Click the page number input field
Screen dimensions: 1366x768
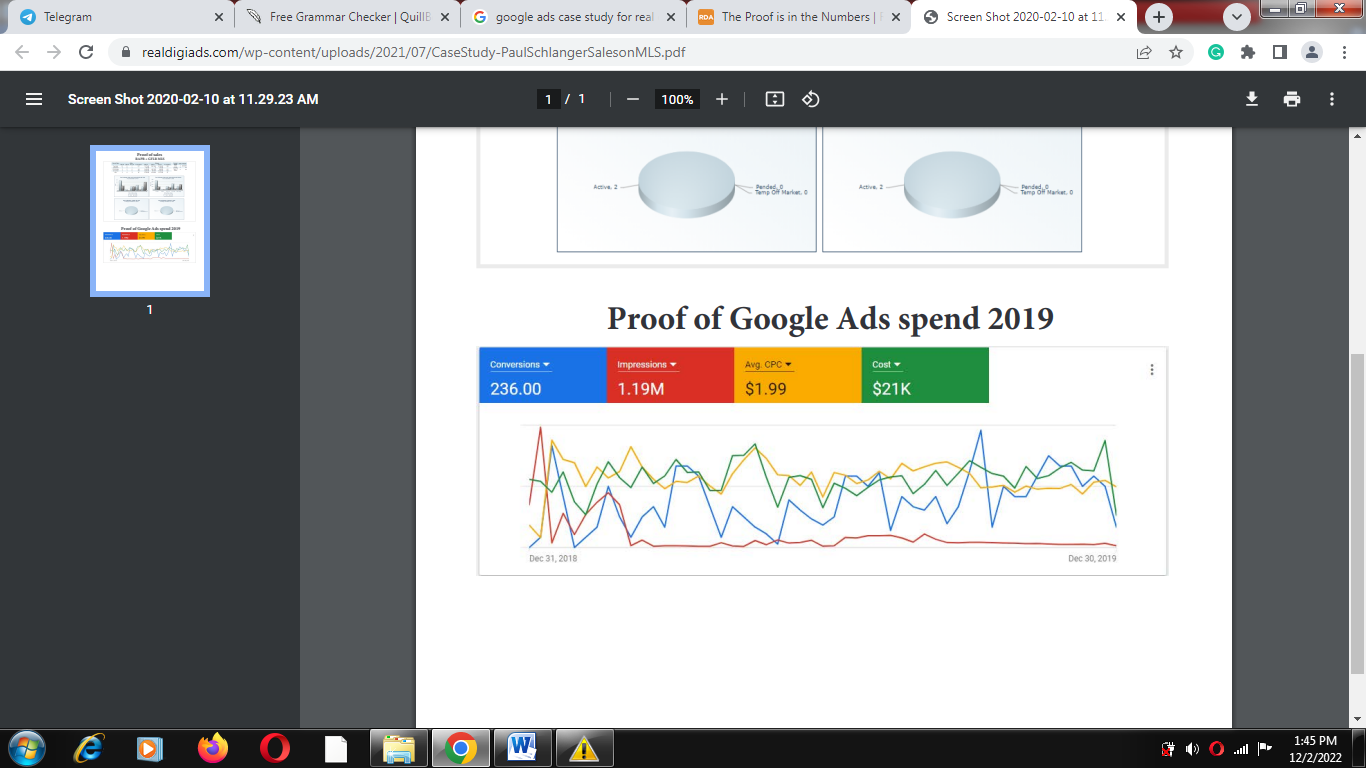point(548,99)
